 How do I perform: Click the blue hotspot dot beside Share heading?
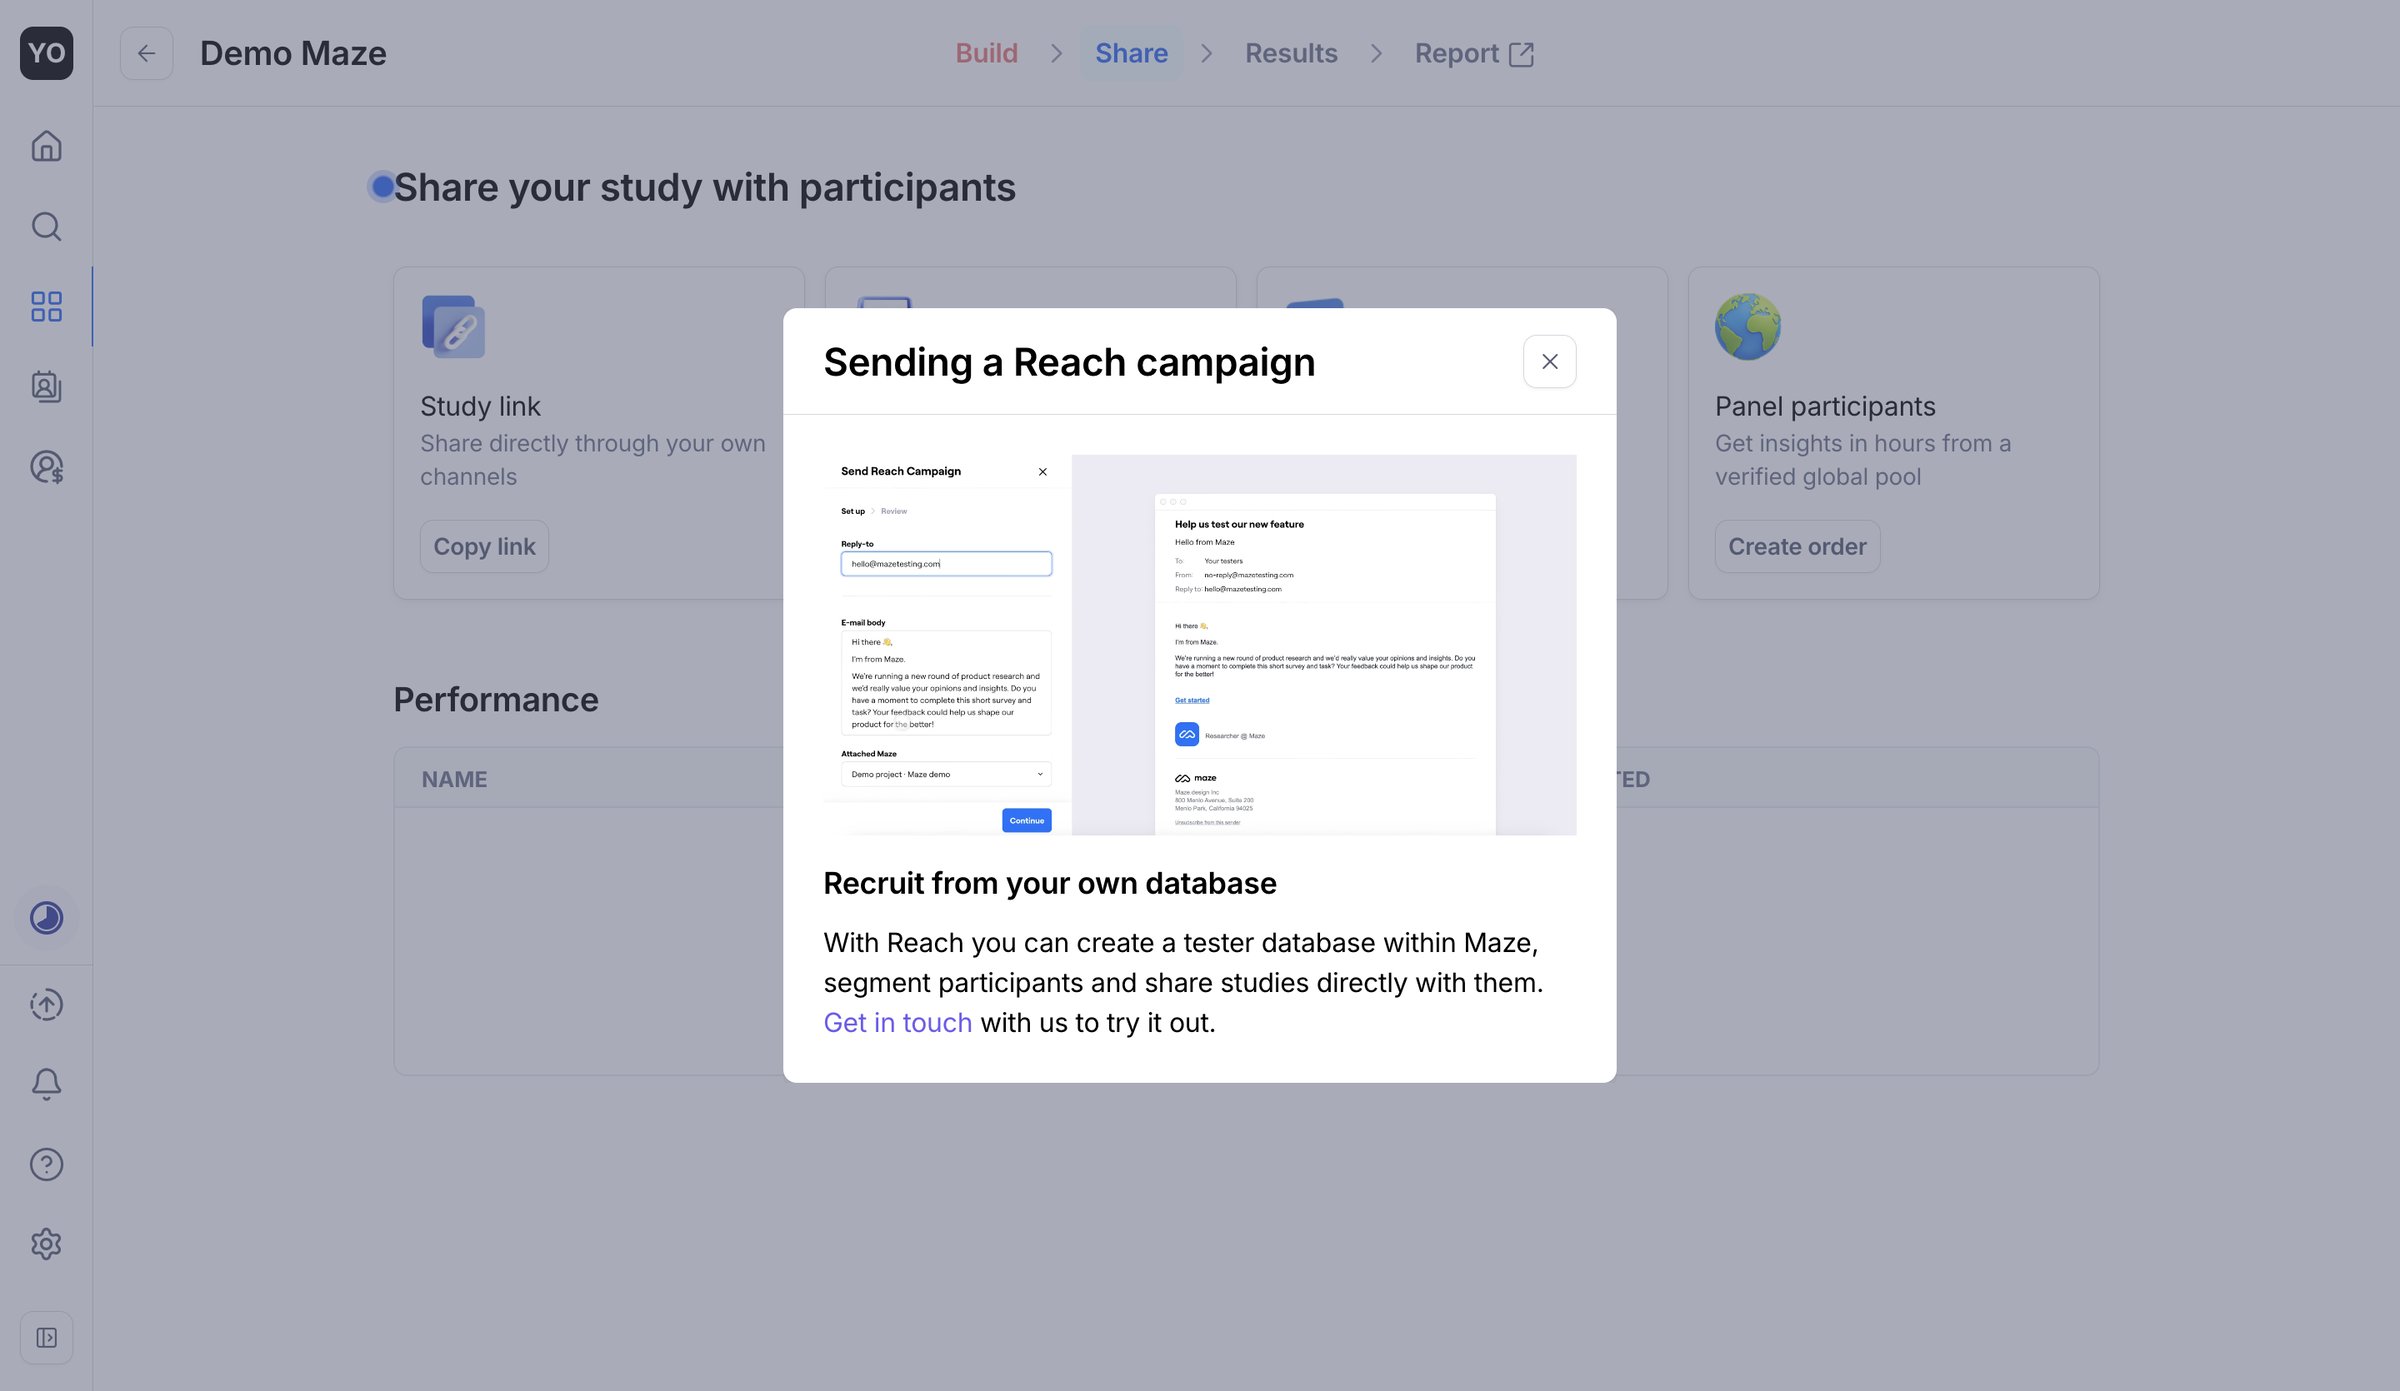[382, 186]
